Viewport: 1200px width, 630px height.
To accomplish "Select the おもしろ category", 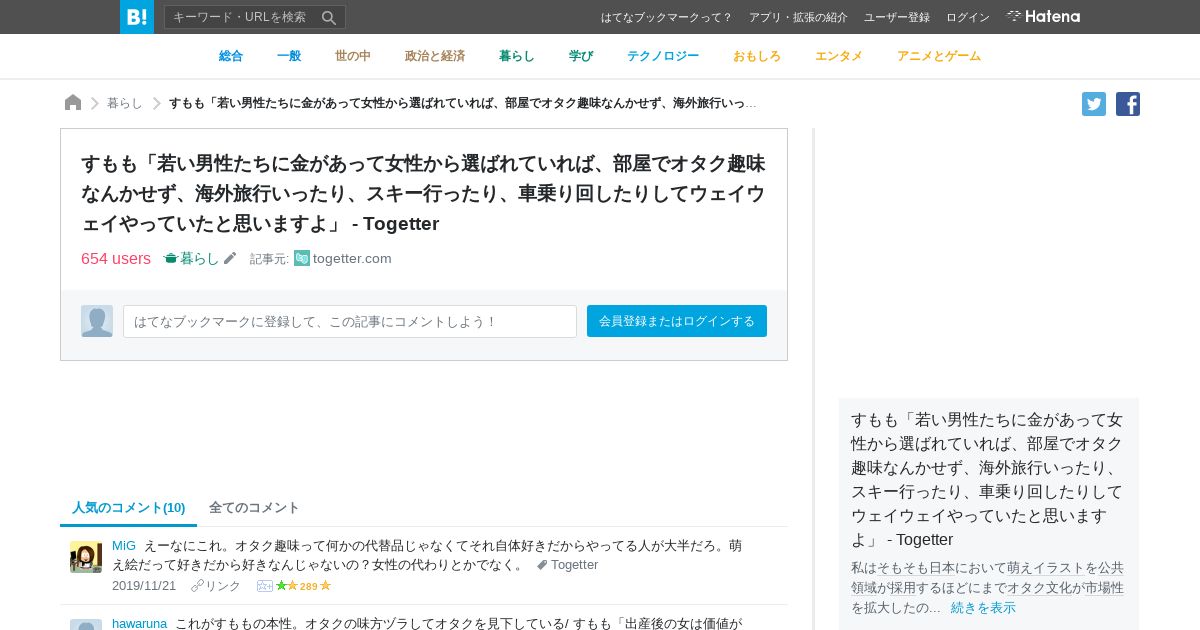I will pos(757,56).
